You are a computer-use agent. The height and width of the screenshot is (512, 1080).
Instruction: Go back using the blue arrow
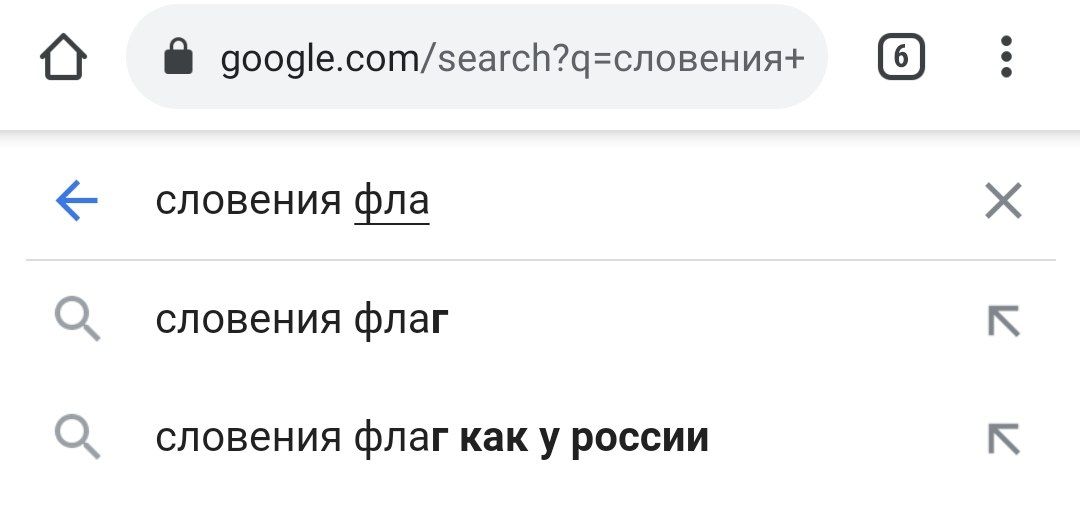pyautogui.click(x=76, y=201)
